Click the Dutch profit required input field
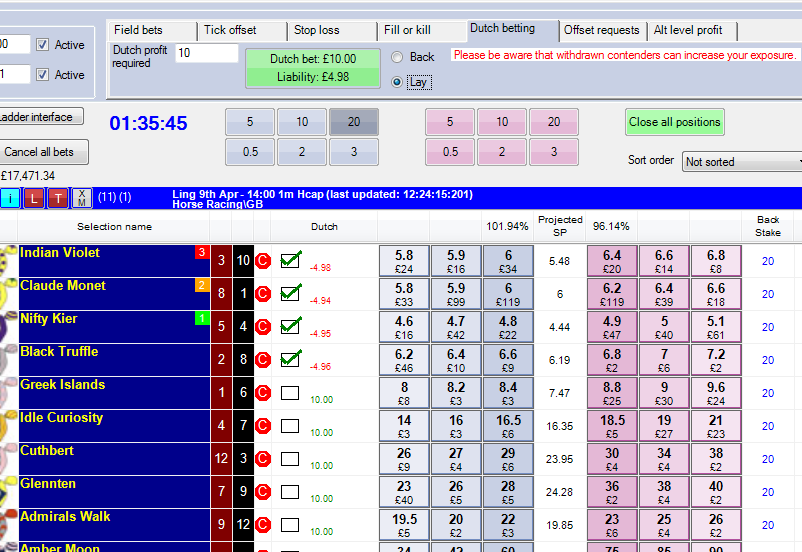This screenshot has width=802, height=552. pos(207,53)
